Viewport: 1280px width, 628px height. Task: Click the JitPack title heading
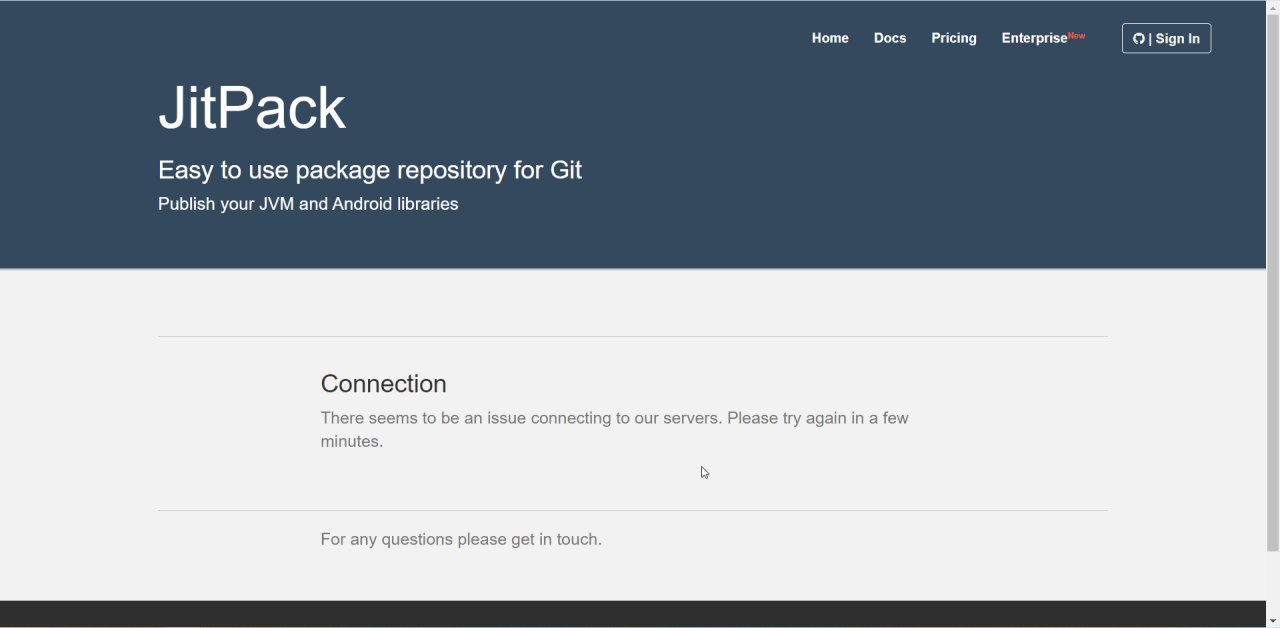point(252,108)
